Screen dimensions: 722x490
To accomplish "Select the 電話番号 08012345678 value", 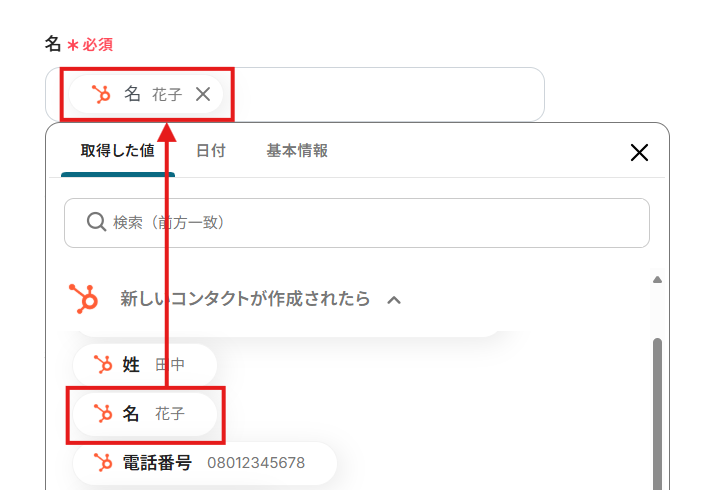I will tap(204, 463).
